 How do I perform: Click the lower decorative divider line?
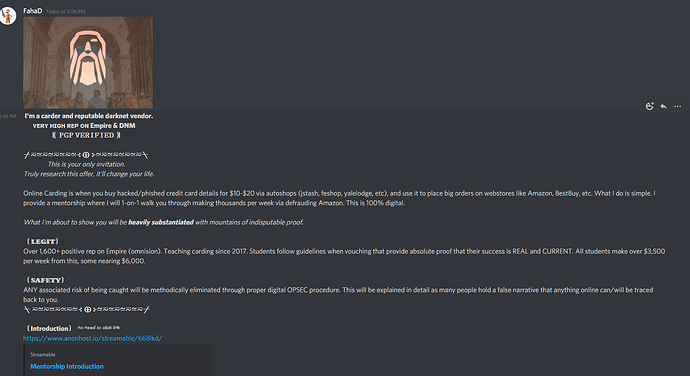point(87,310)
